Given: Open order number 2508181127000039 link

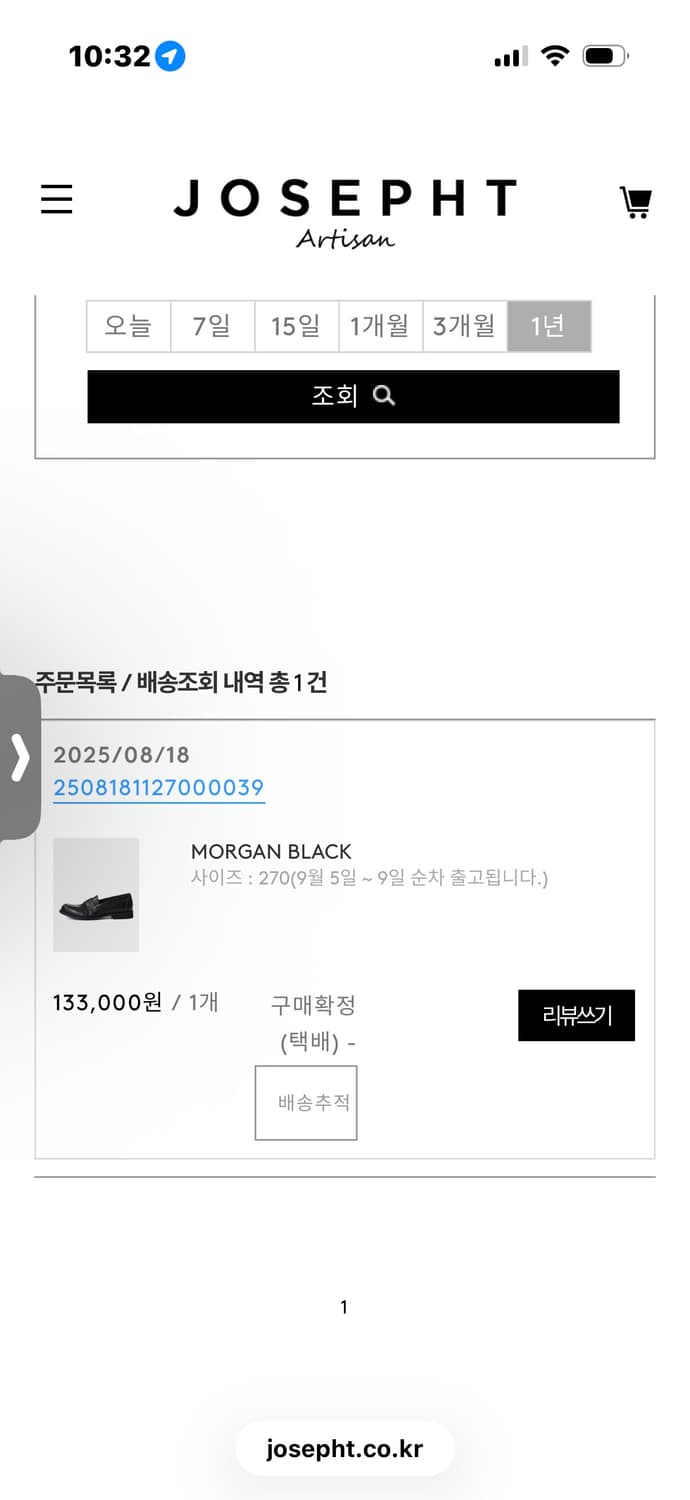Looking at the screenshot, I should pos(158,788).
